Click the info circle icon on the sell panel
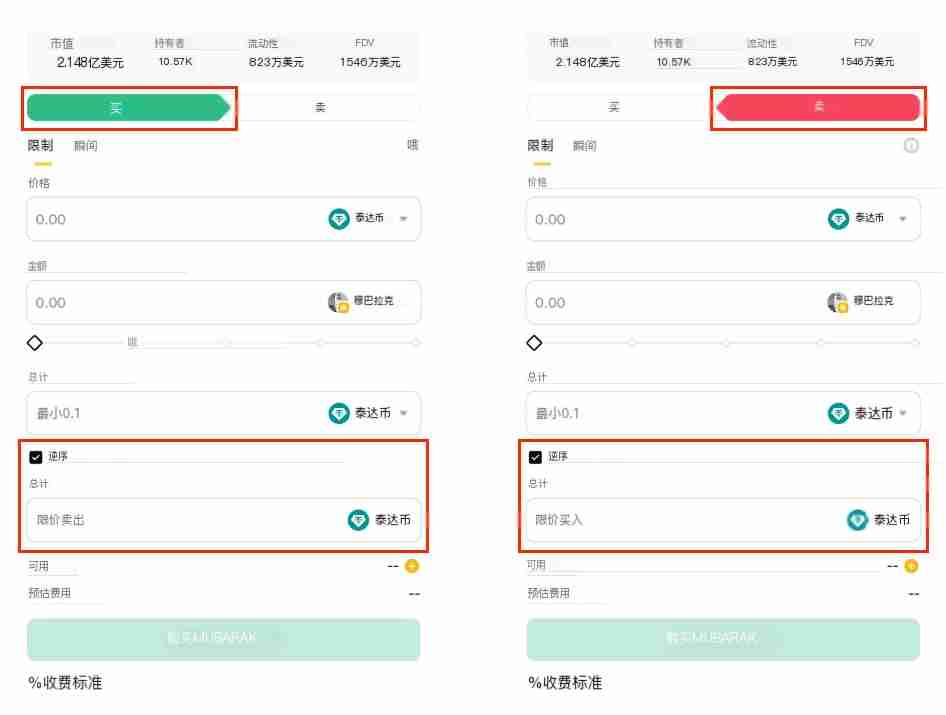Image resolution: width=946 pixels, height=715 pixels. pyautogui.click(x=910, y=145)
